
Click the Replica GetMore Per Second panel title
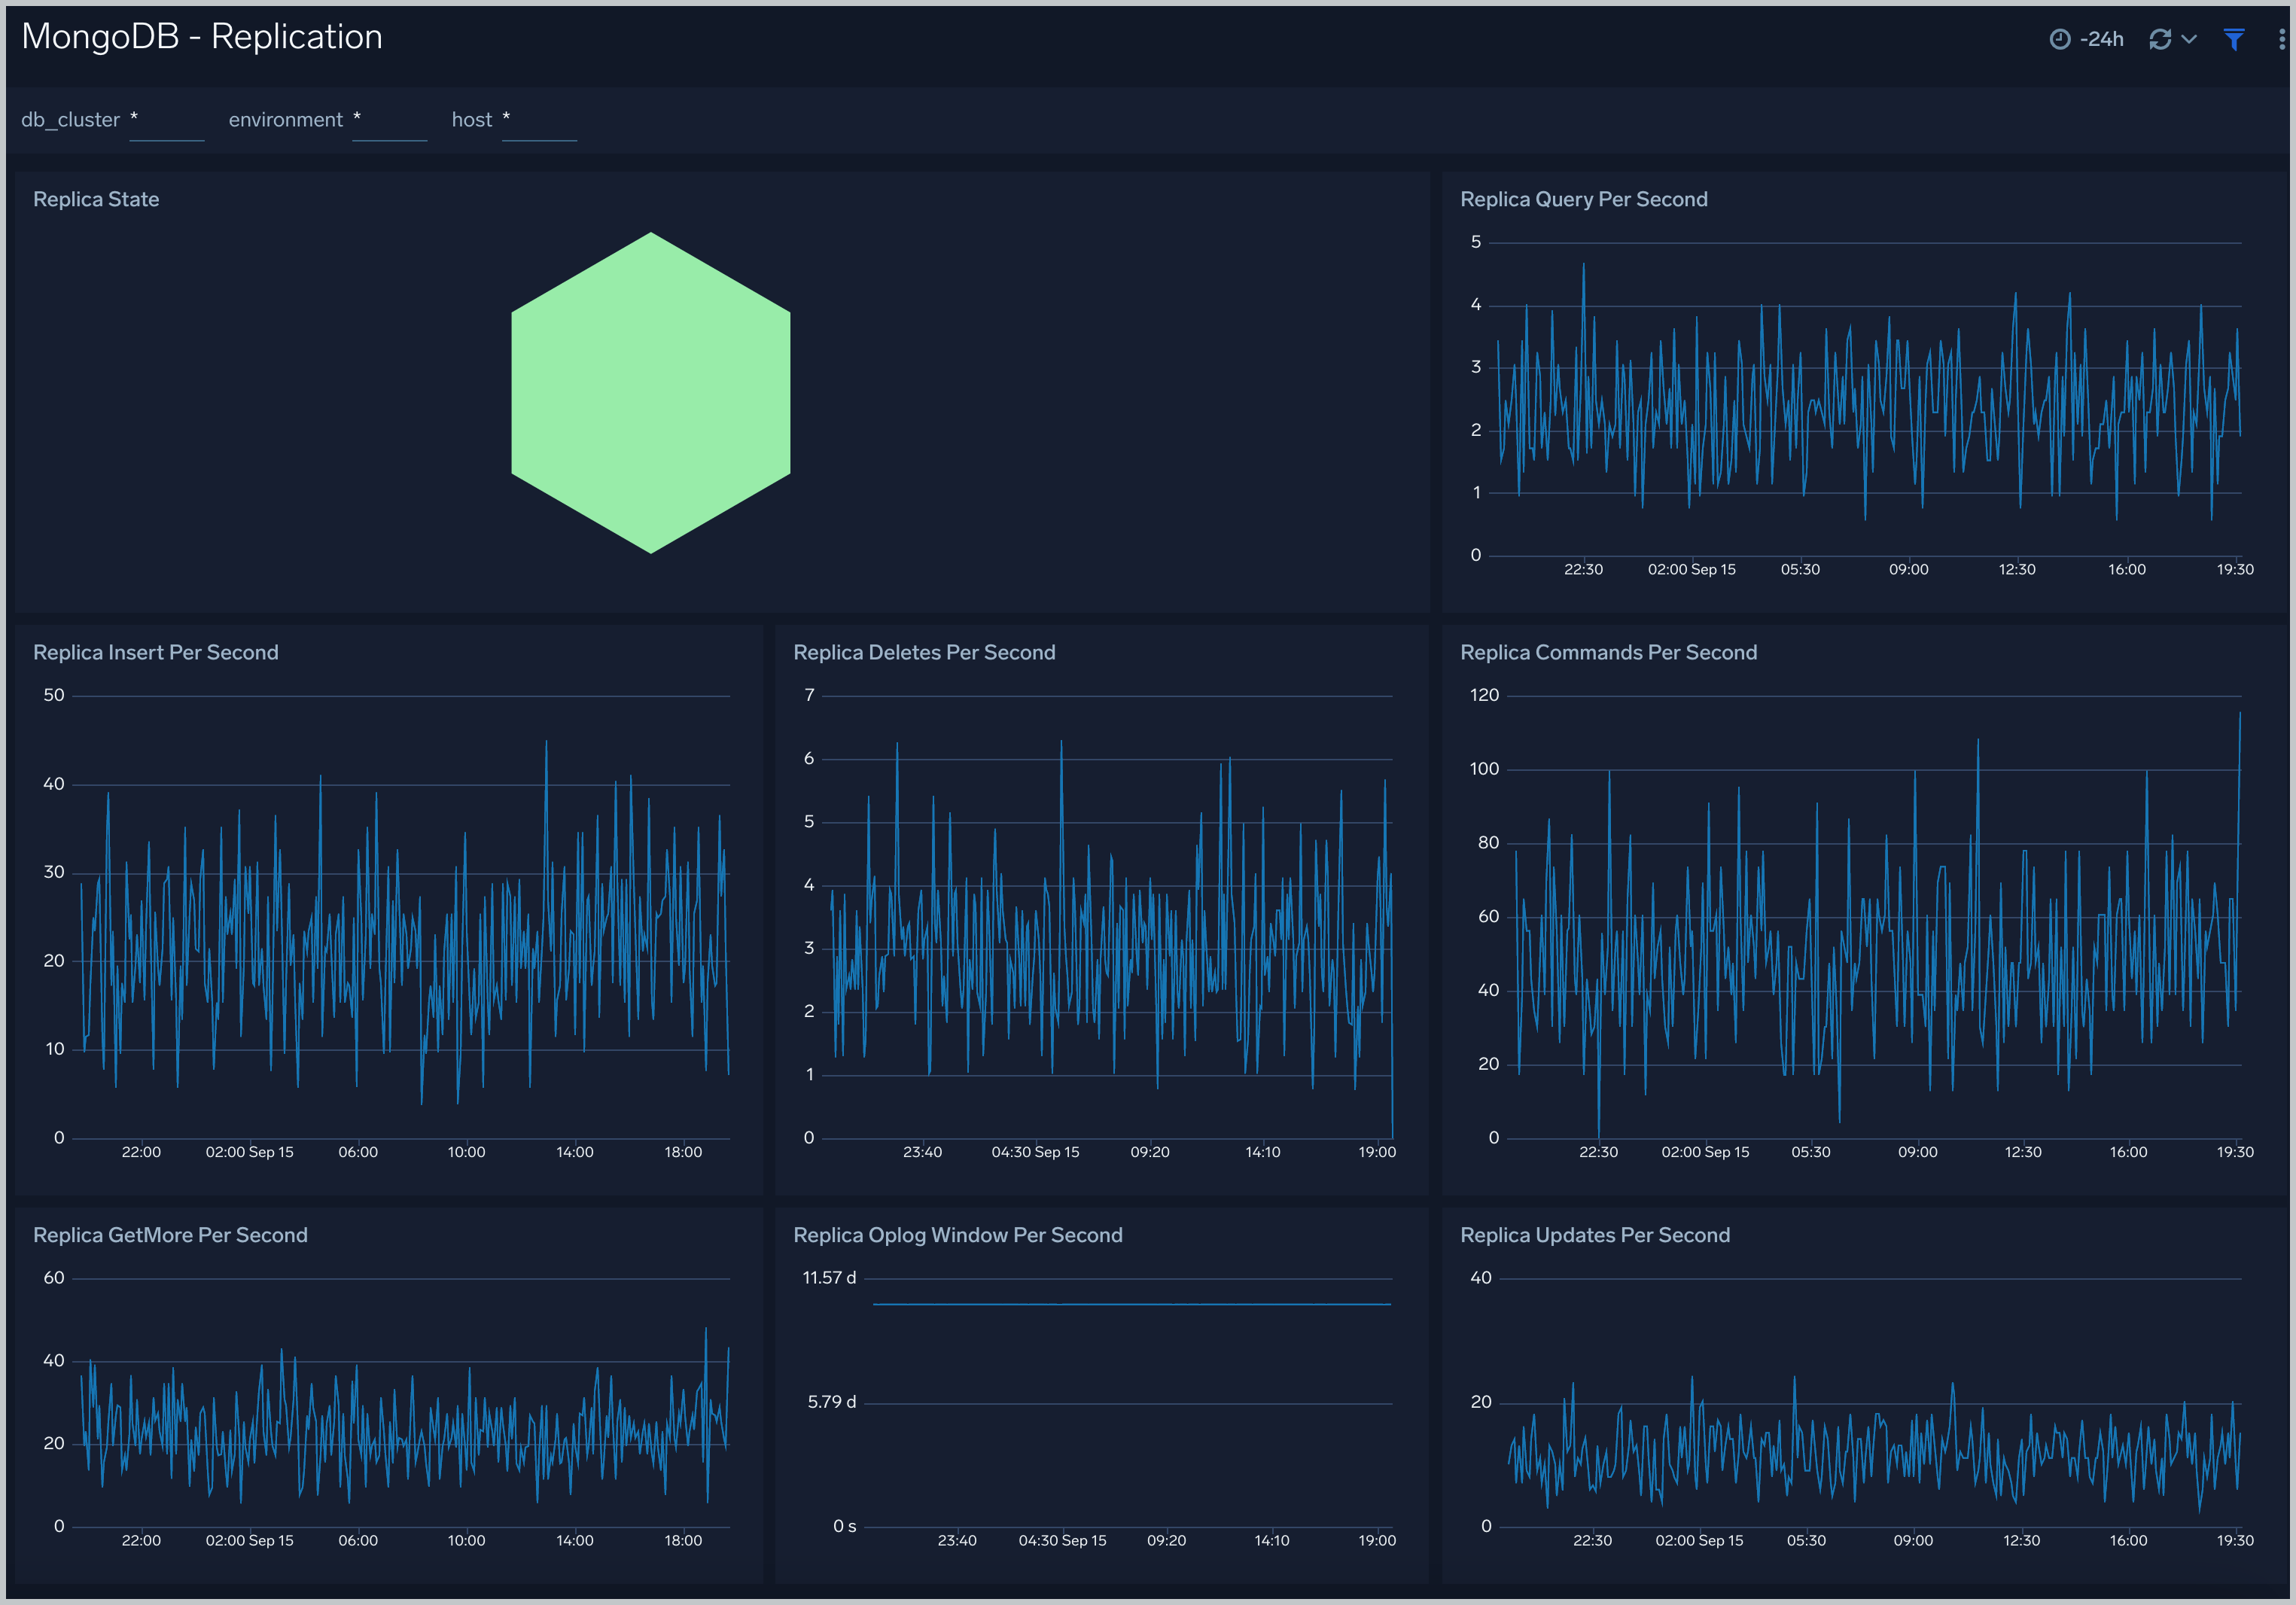[170, 1235]
